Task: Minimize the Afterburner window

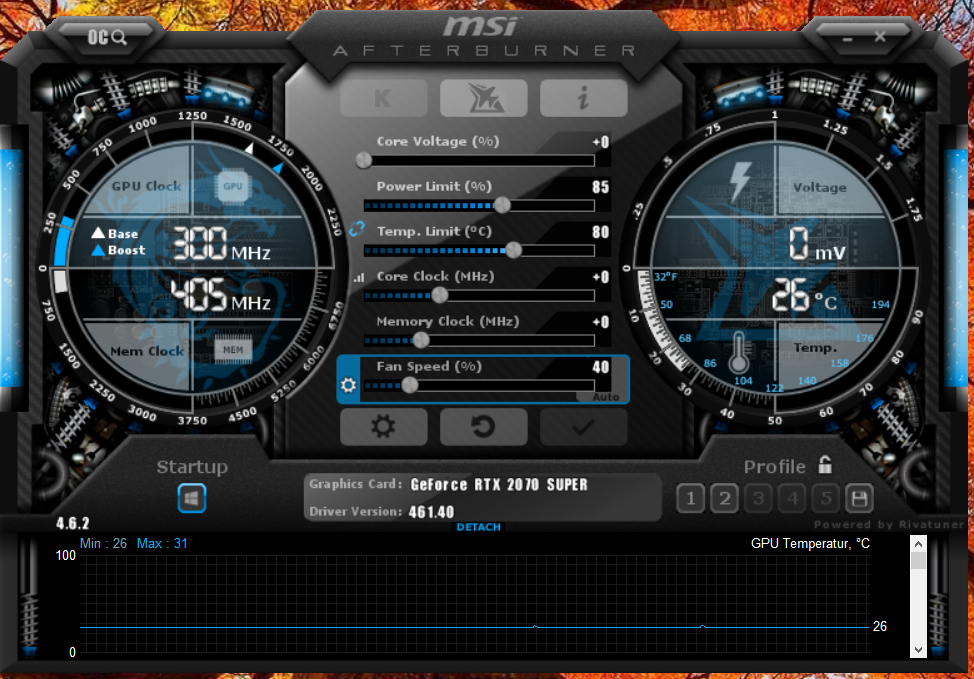Action: pos(847,39)
